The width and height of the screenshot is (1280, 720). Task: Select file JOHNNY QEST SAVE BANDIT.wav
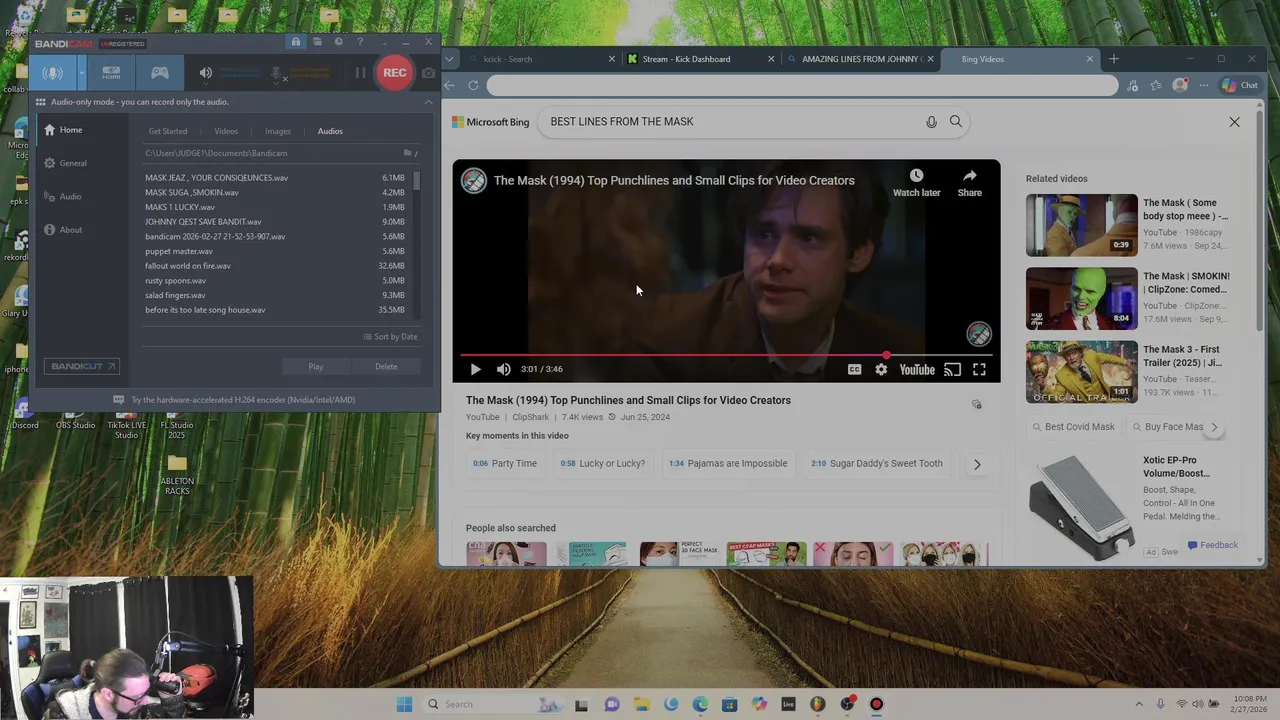point(203,222)
